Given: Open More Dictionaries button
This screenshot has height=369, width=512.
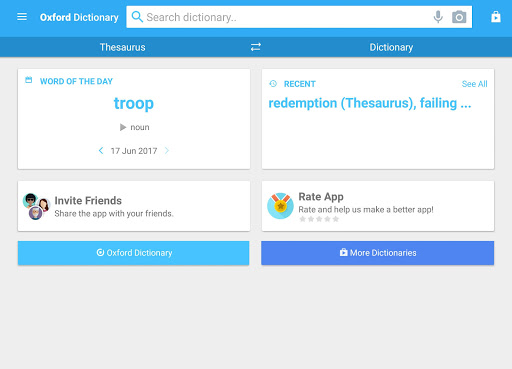Looking at the screenshot, I should pyautogui.click(x=378, y=253).
